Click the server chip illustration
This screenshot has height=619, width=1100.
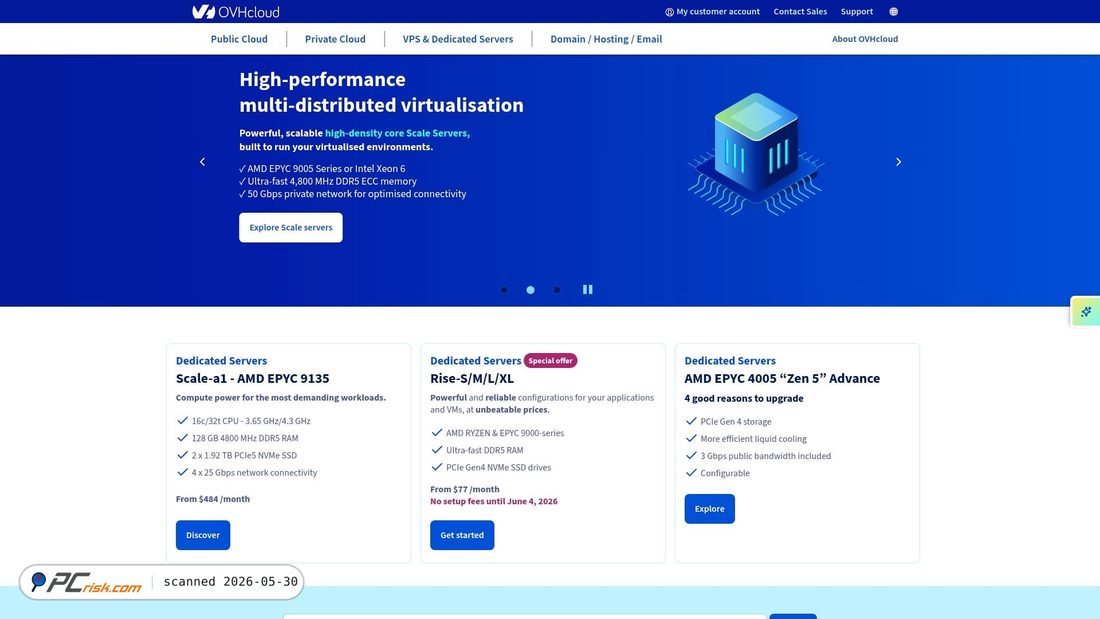pos(755,154)
